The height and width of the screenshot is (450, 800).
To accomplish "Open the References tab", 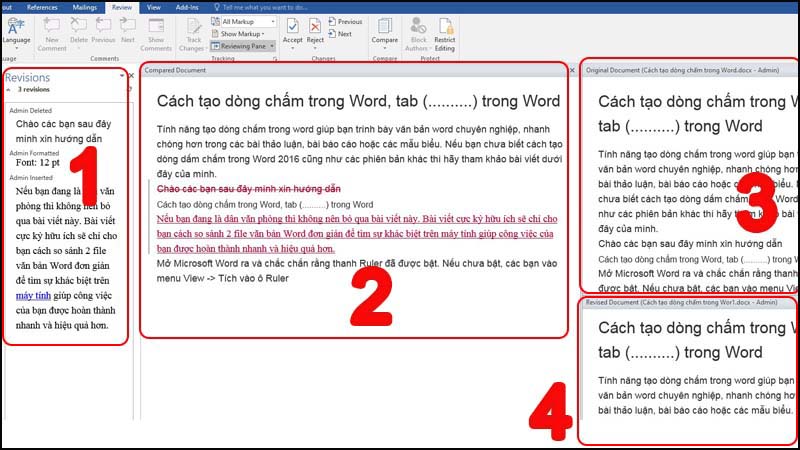I will pos(42,6).
